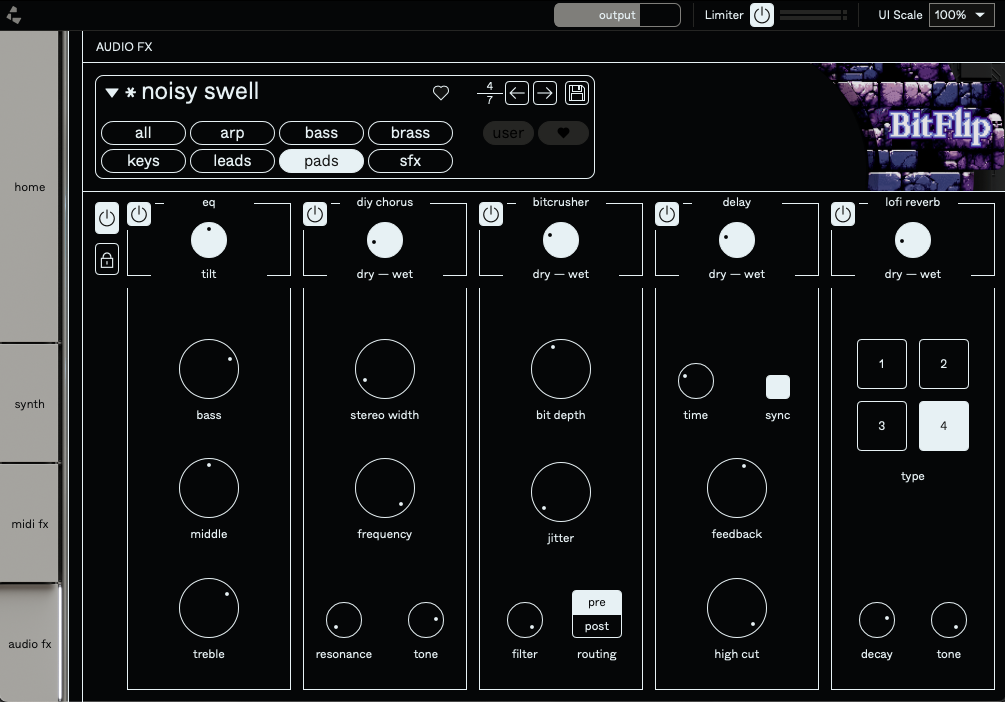Filter presets by the all category
This screenshot has width=1005, height=702.
tap(144, 133)
